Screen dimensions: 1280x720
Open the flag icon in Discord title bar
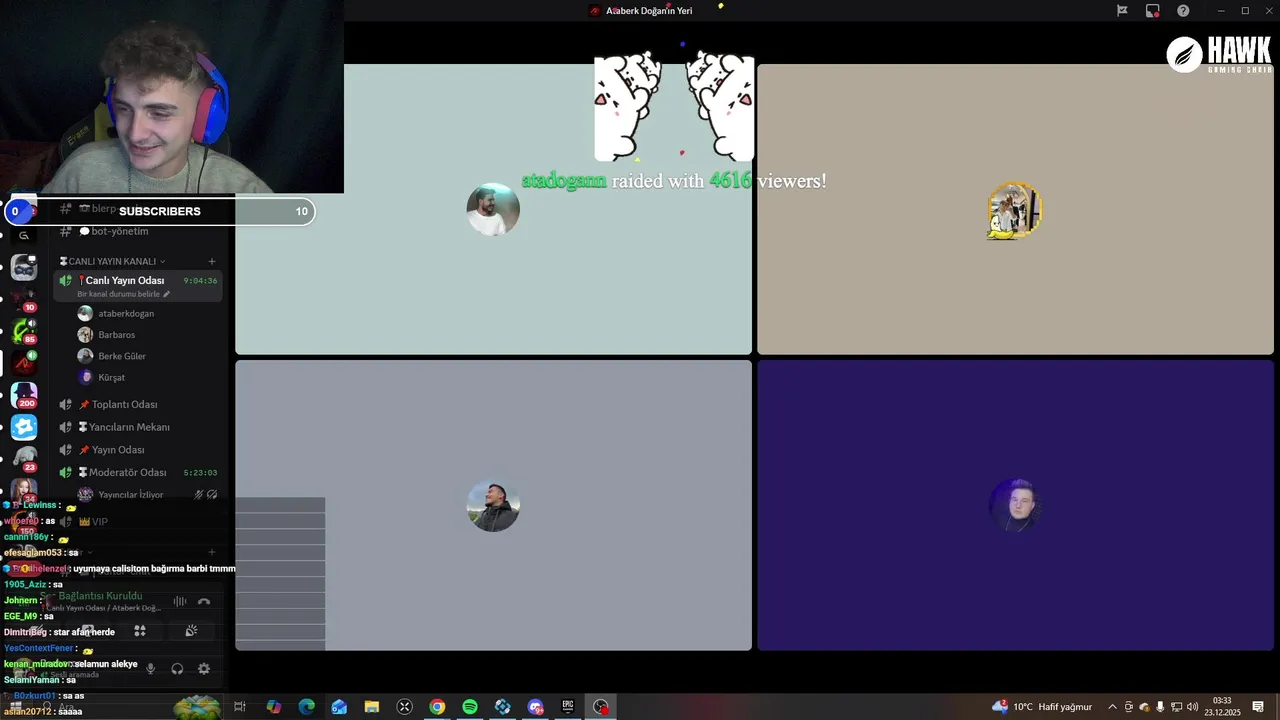pos(1122,11)
